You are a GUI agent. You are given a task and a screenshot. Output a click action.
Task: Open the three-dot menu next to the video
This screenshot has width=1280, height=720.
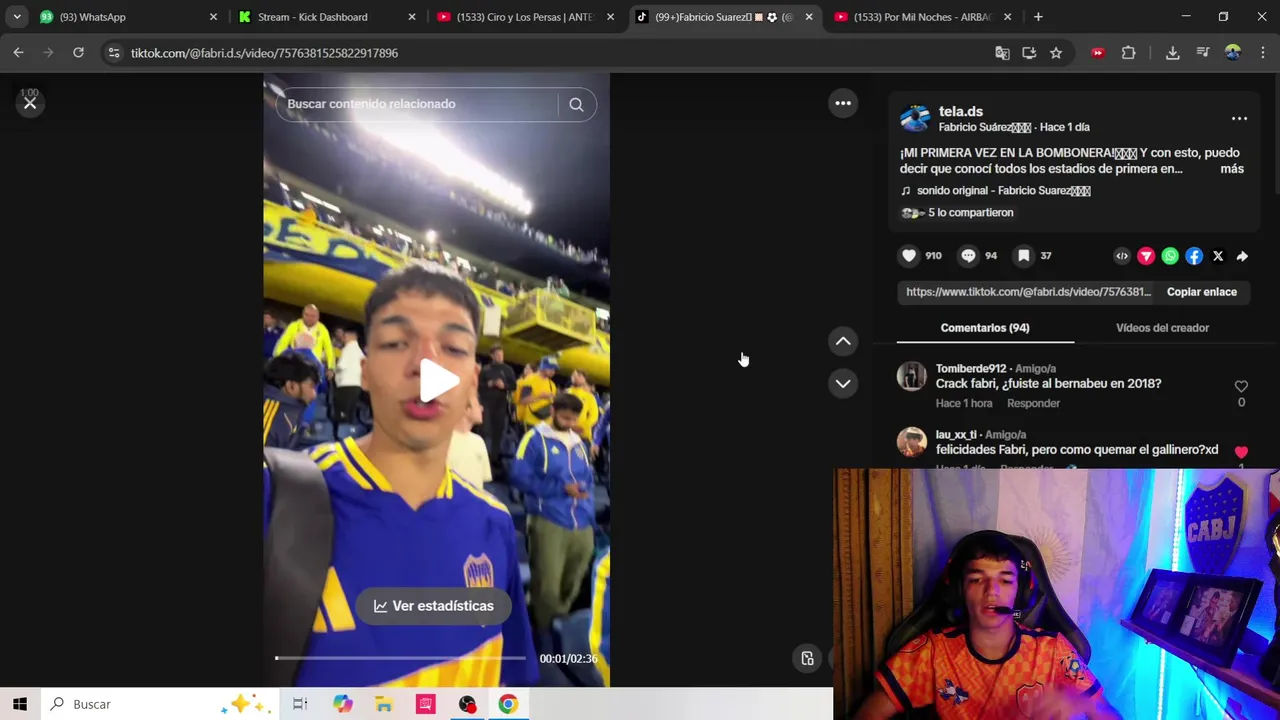point(843,103)
